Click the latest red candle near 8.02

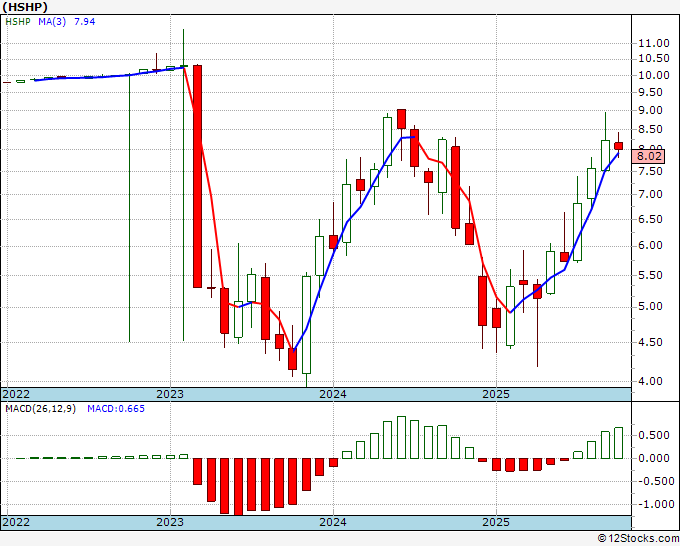click(x=618, y=146)
